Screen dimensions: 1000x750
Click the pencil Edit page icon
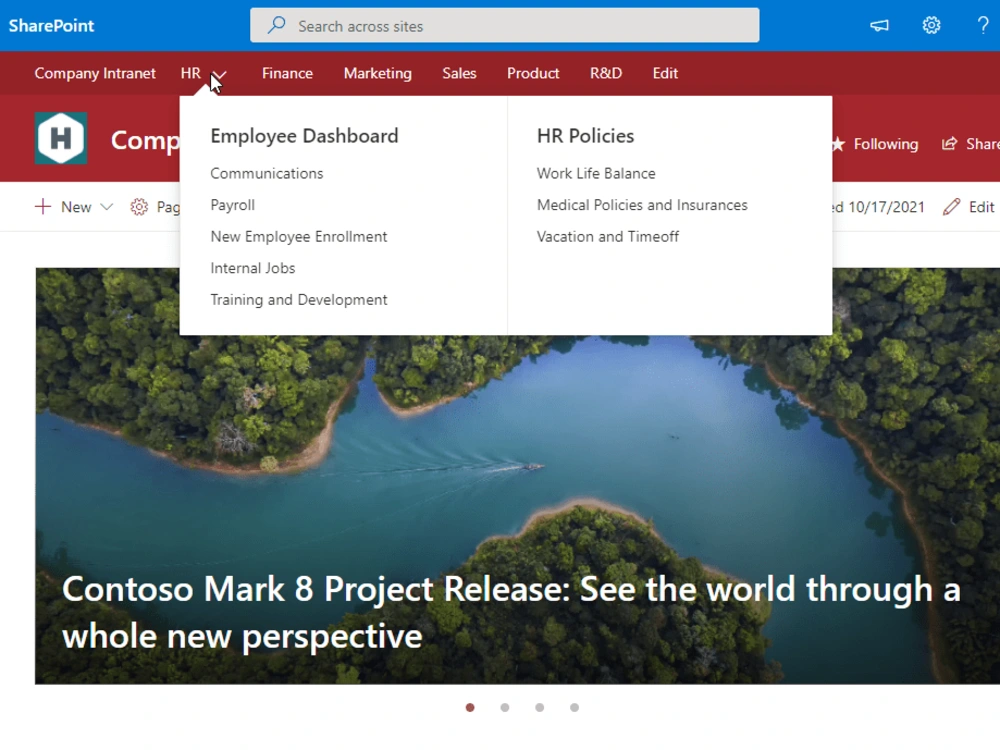tap(951, 207)
